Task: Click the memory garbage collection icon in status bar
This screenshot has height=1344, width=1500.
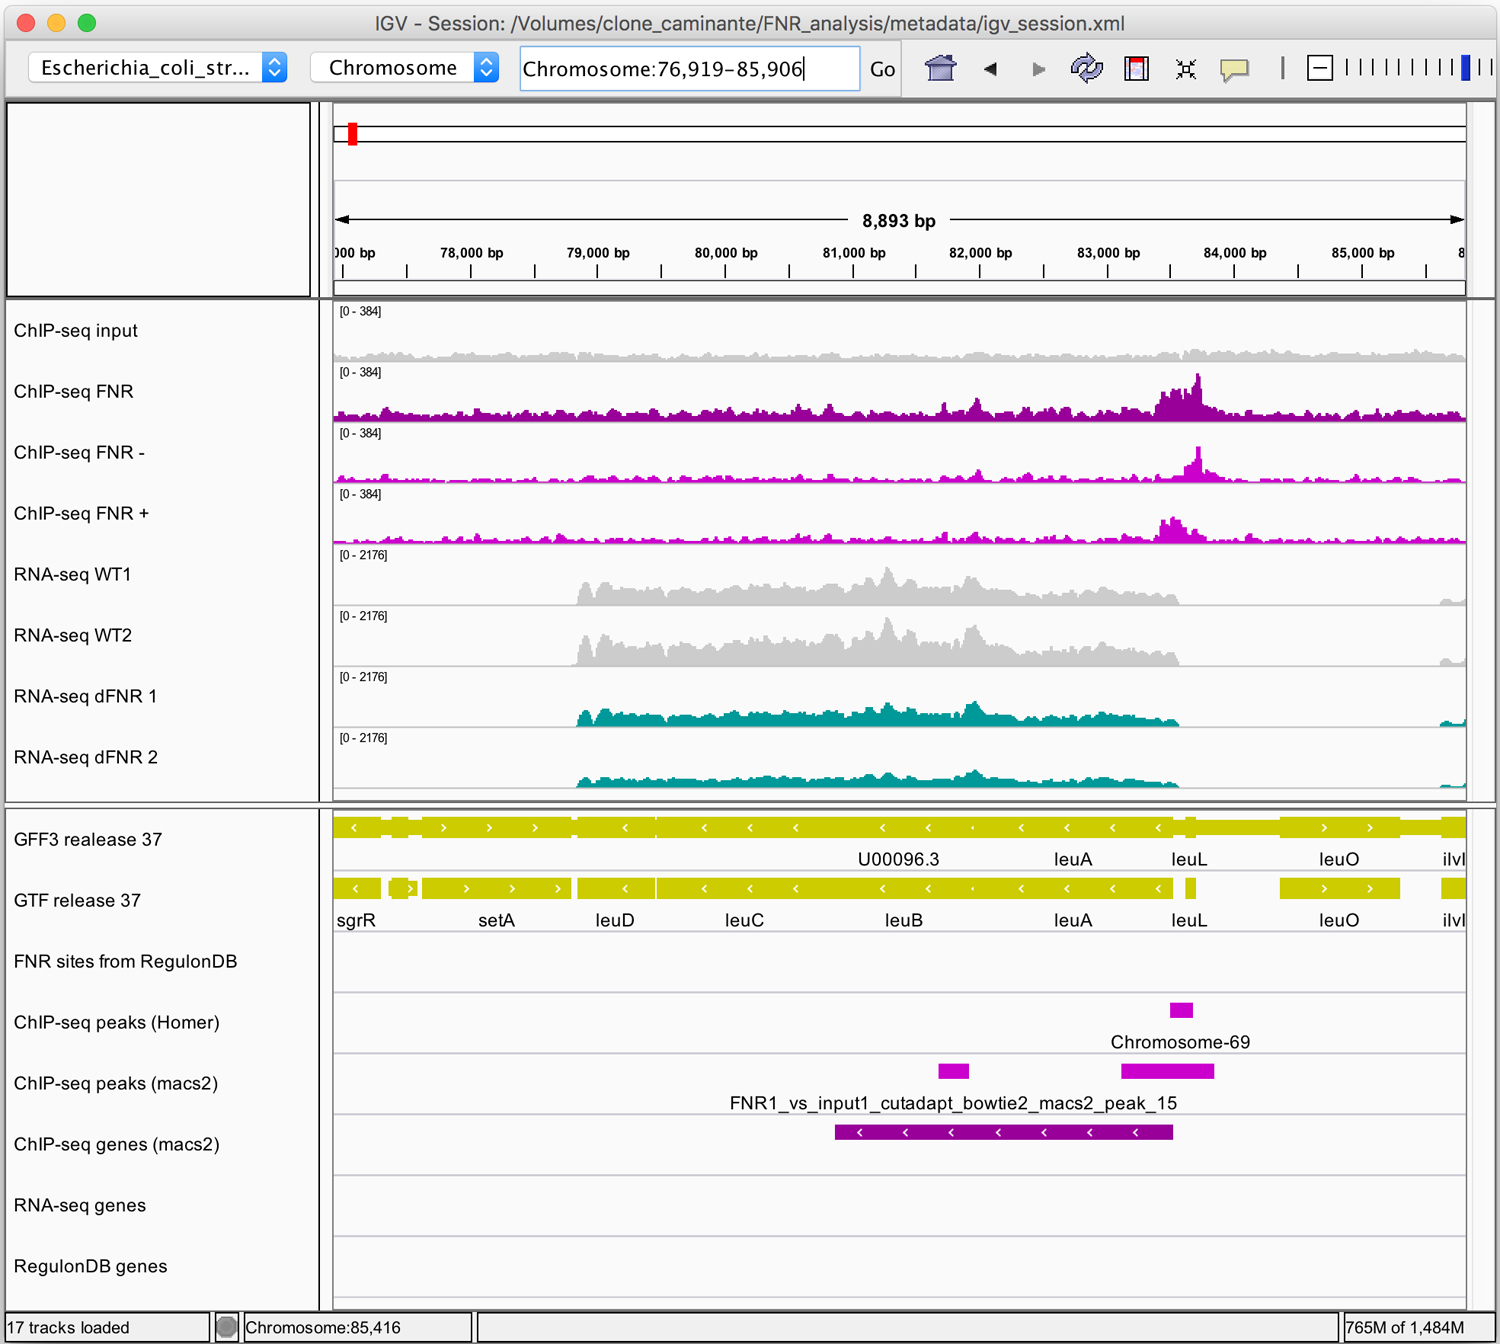Action: [227, 1327]
